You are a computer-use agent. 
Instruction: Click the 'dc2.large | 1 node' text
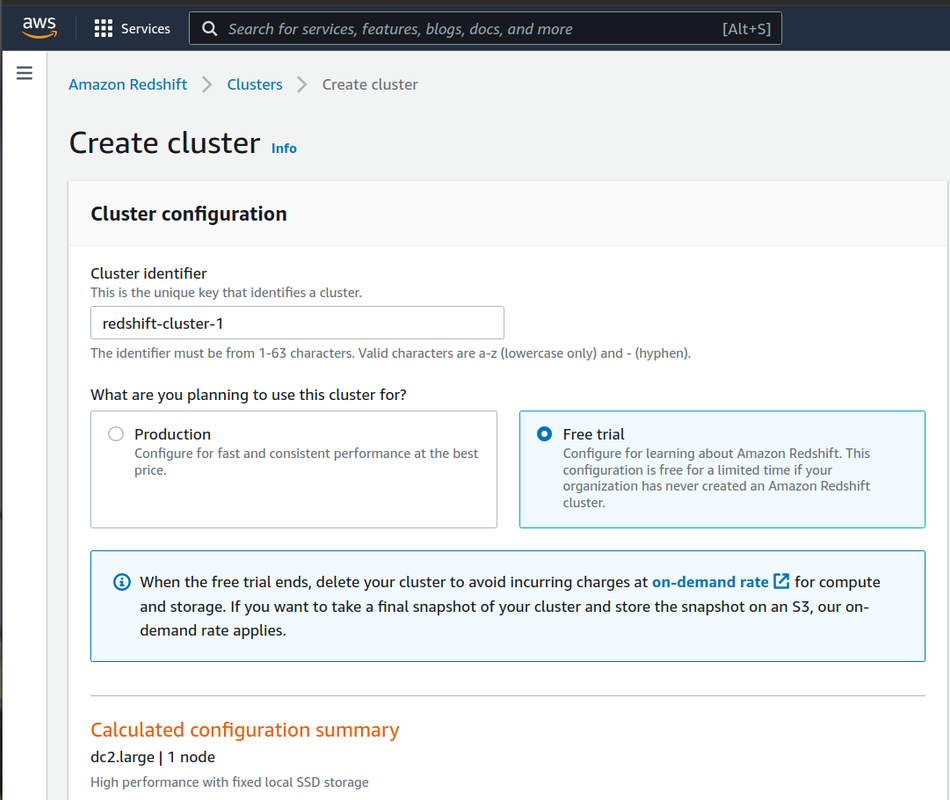pyautogui.click(x=153, y=757)
